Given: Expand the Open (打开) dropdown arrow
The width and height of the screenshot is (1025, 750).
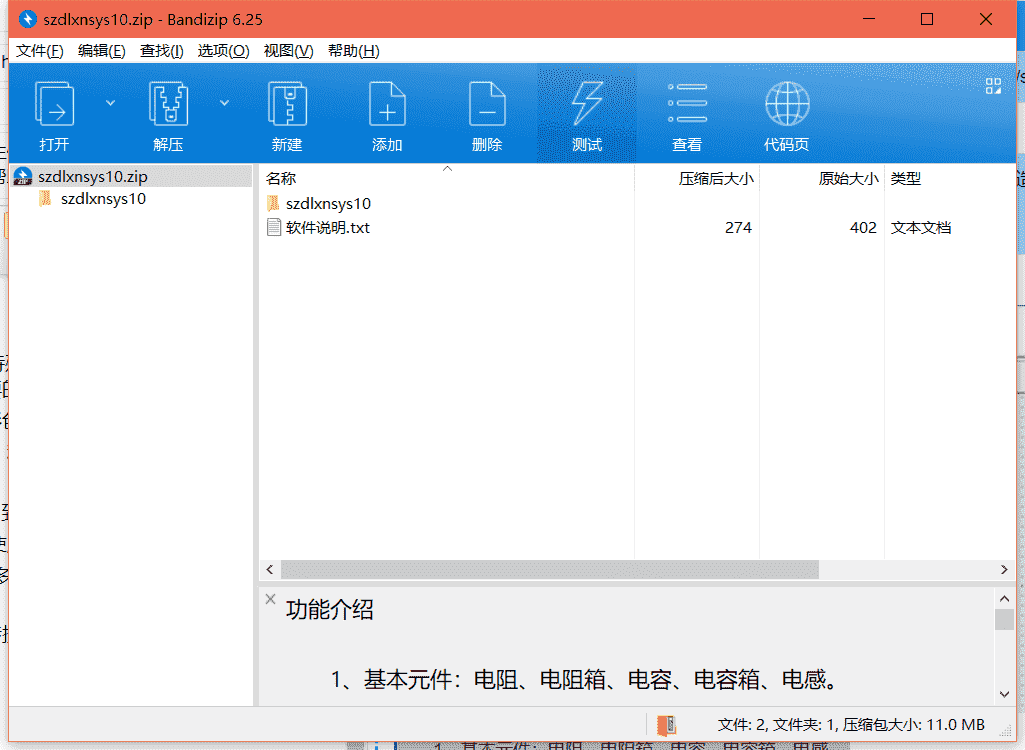Looking at the screenshot, I should (110, 103).
